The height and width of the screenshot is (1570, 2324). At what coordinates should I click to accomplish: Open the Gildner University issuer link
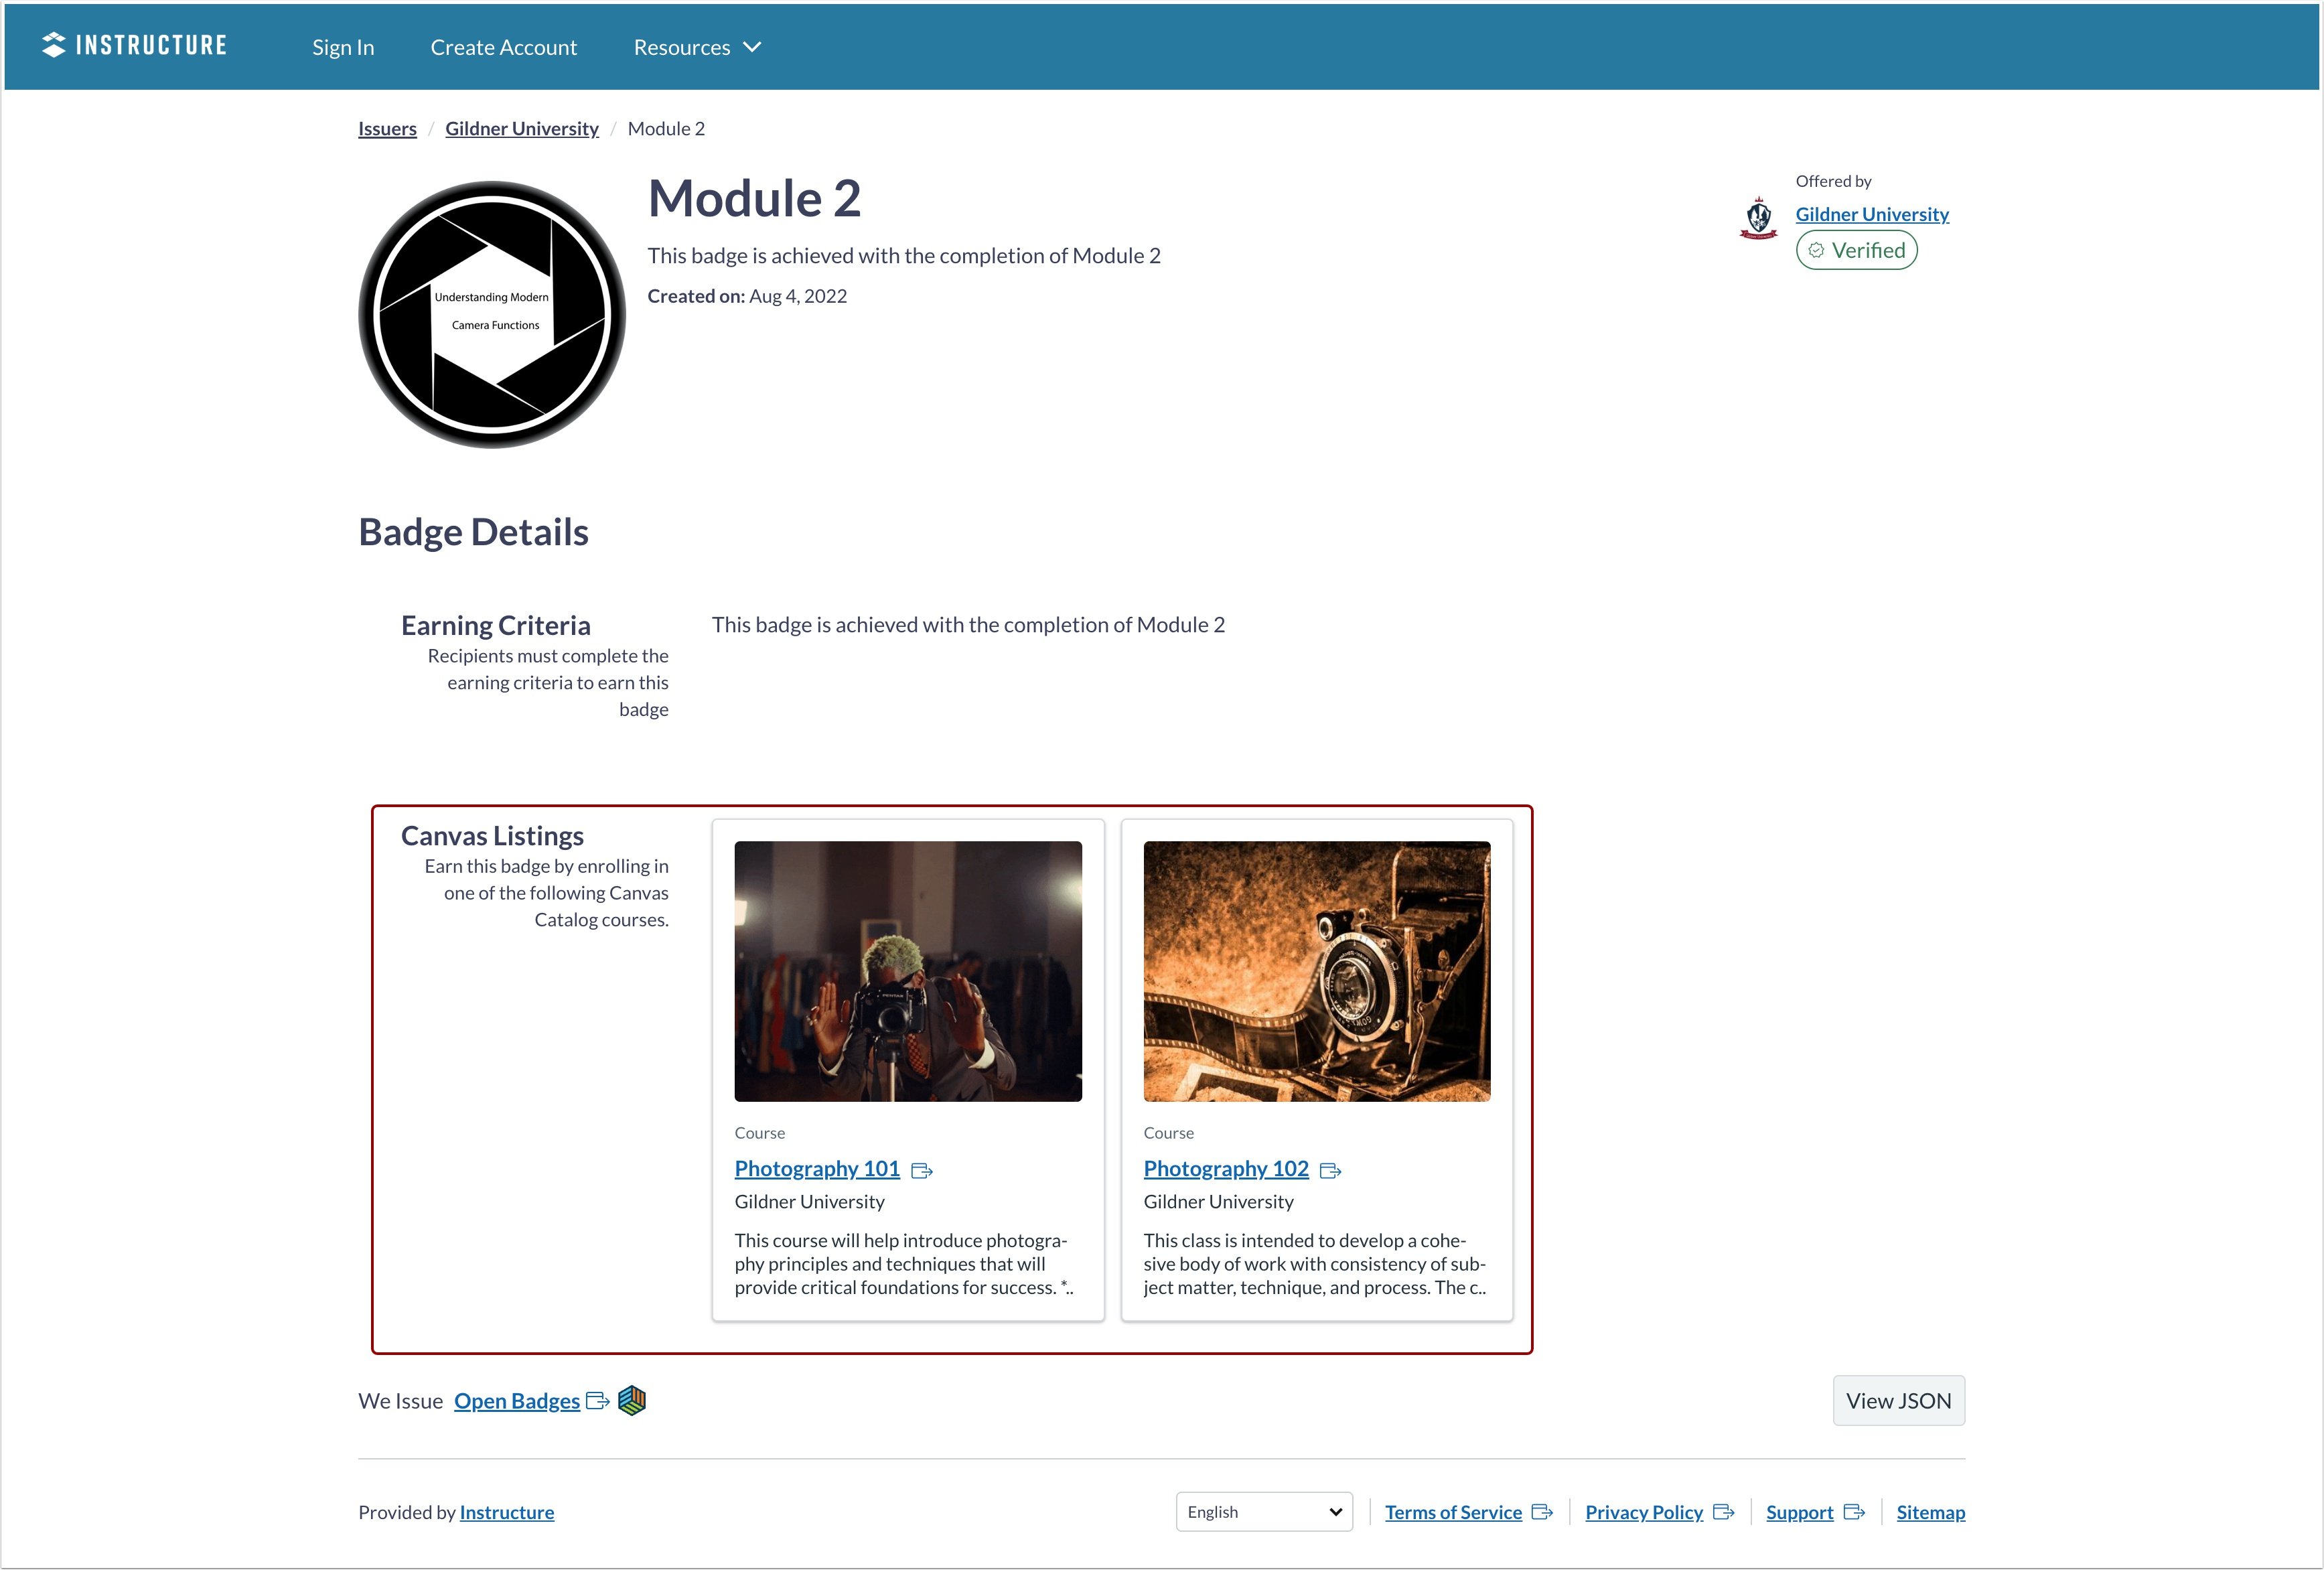click(1871, 214)
